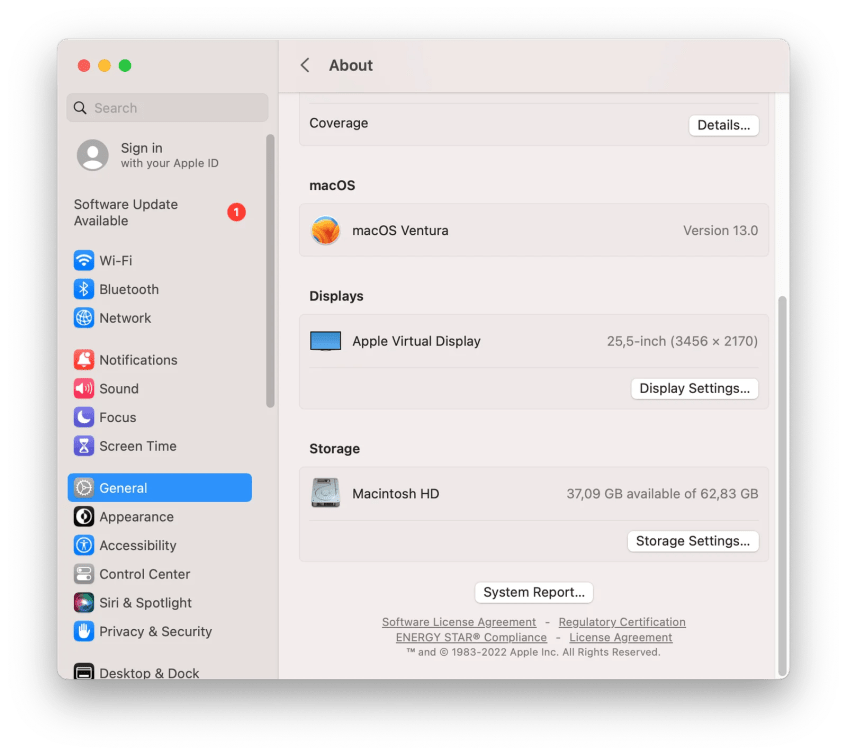The height and width of the screenshot is (755, 847).
Task: Click the Sound speaker icon
Action: click(x=84, y=389)
